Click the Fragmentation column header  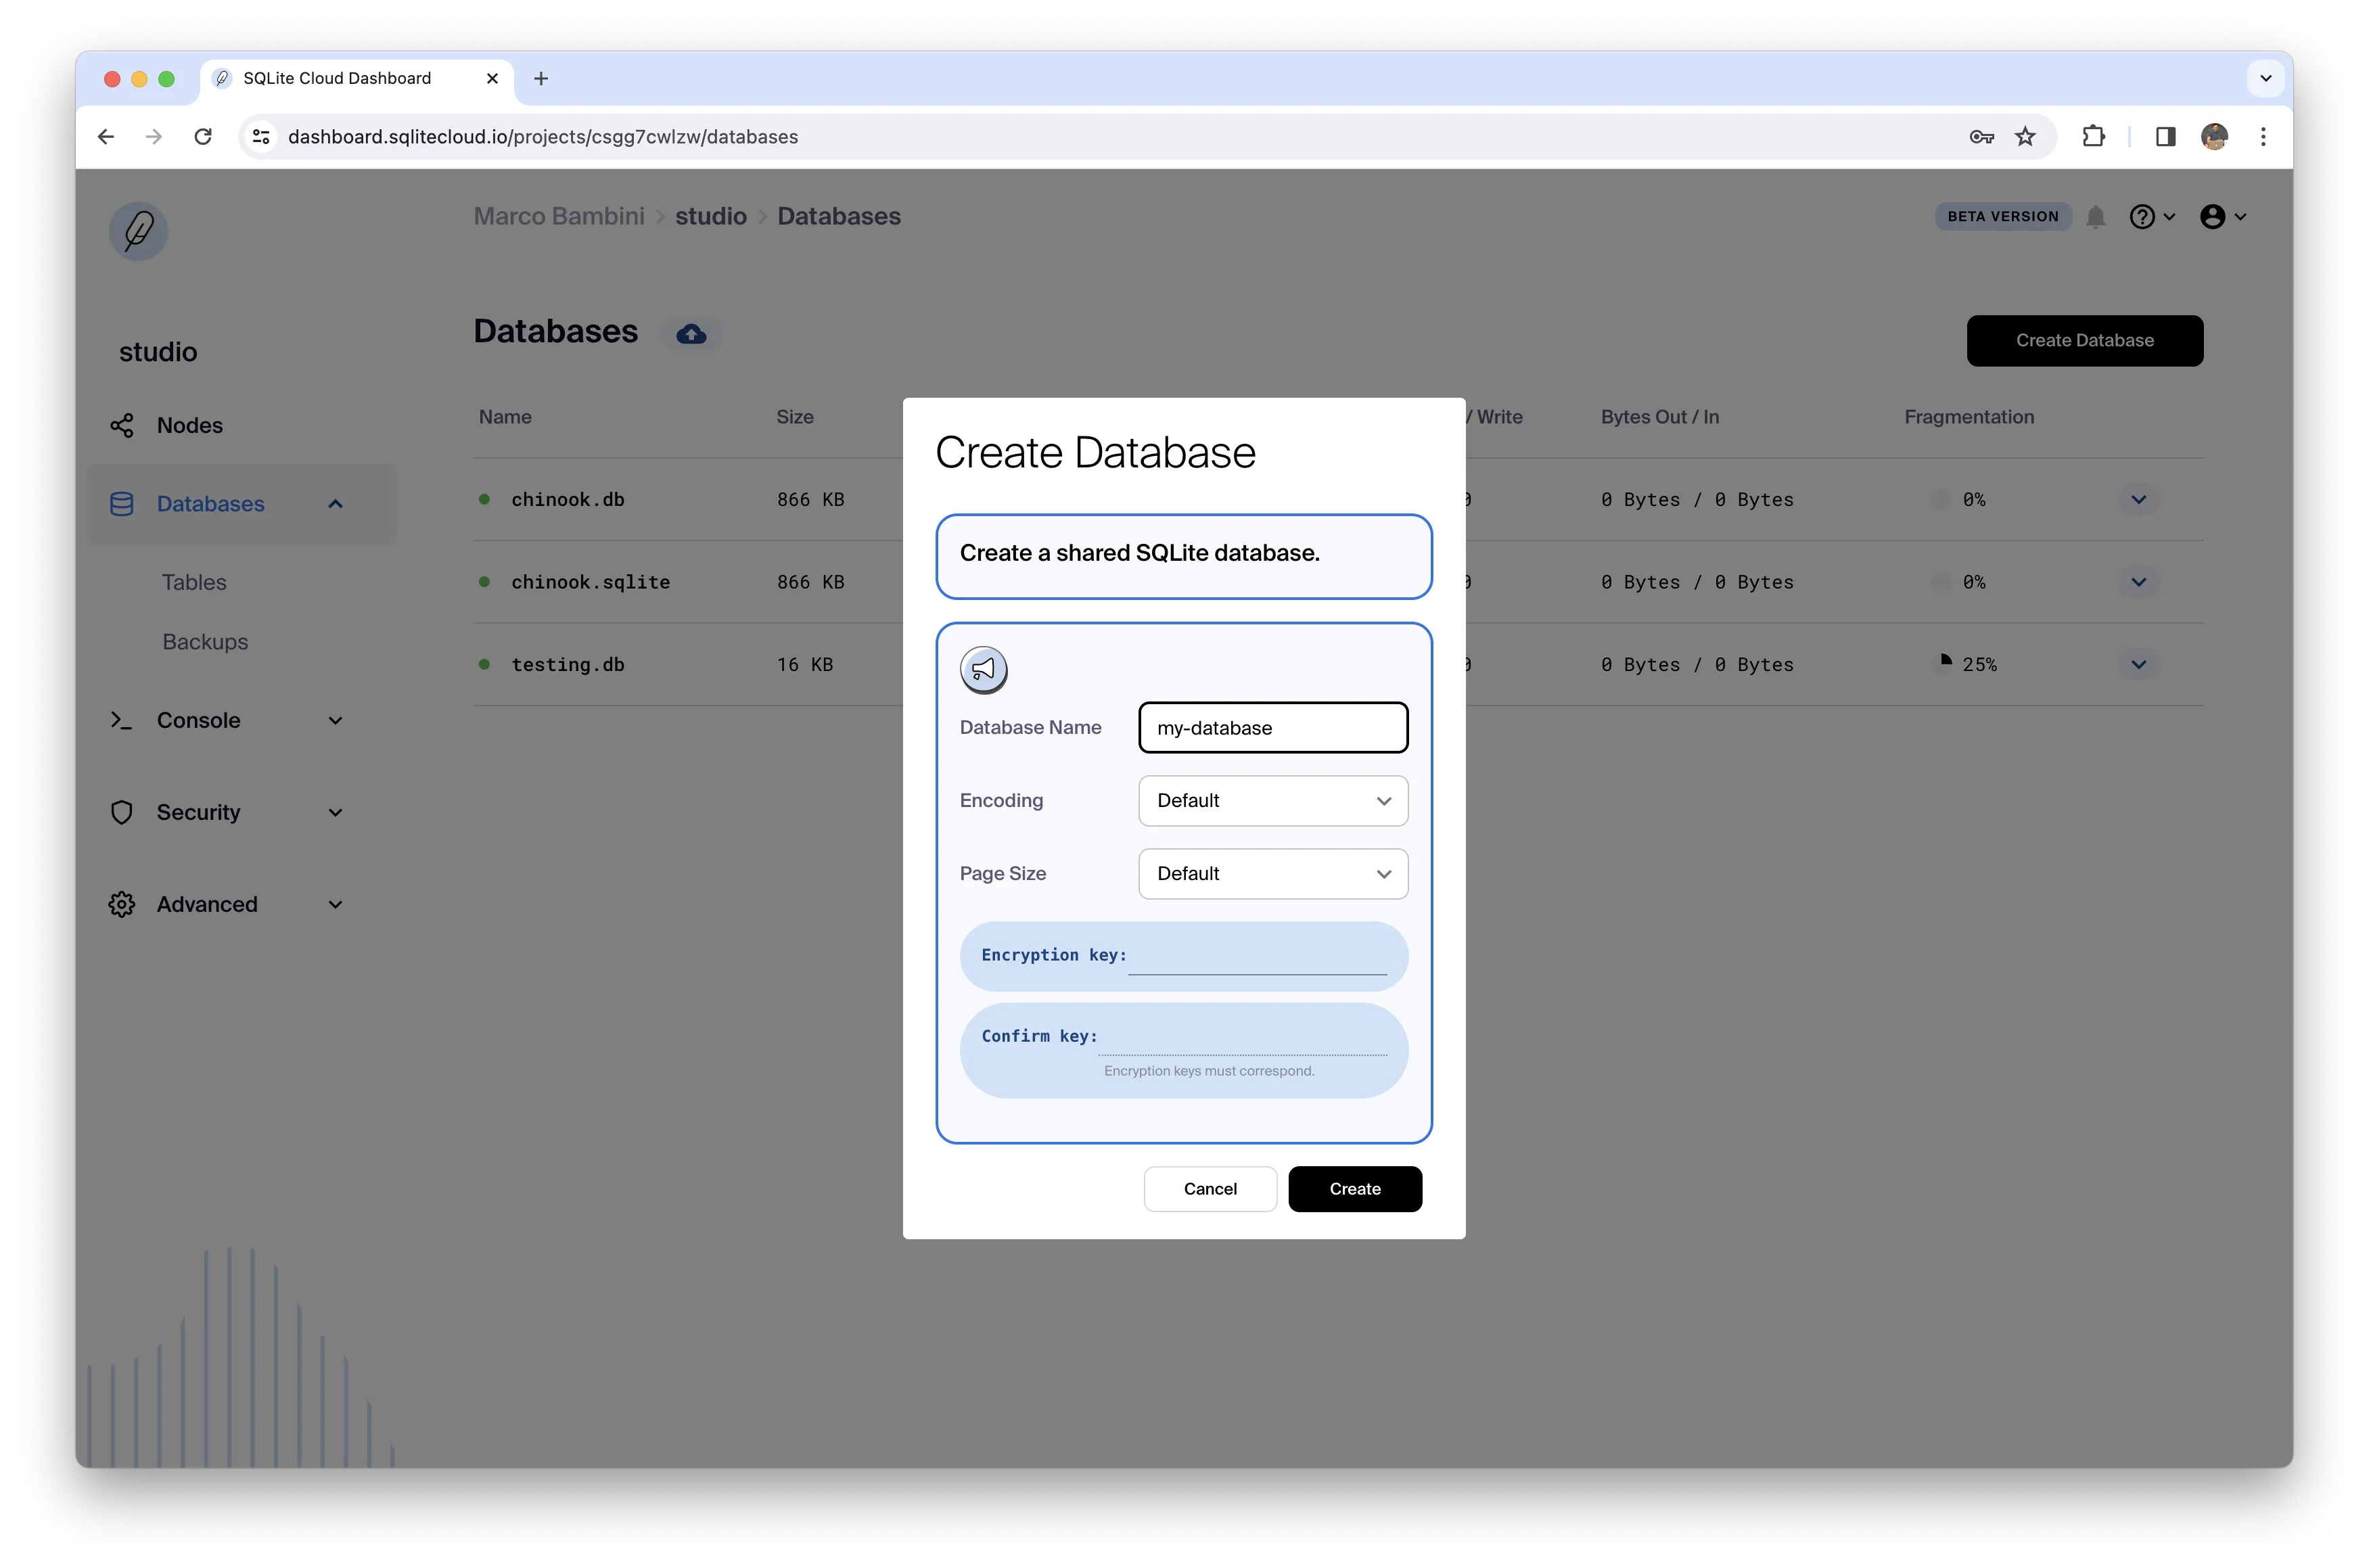1969,417
